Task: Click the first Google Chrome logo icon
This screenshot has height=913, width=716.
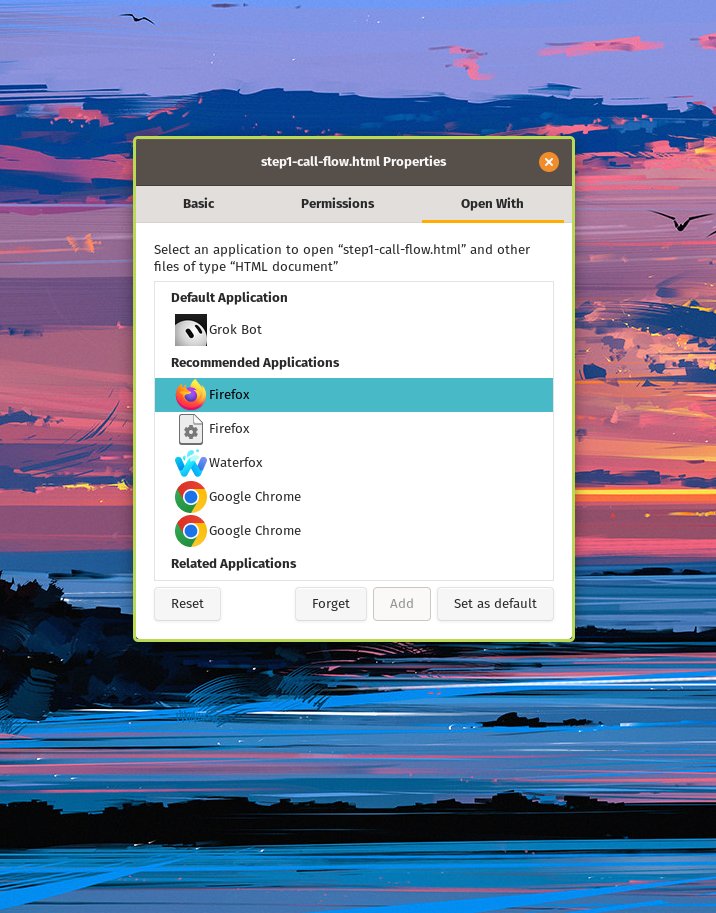Action: click(x=191, y=497)
